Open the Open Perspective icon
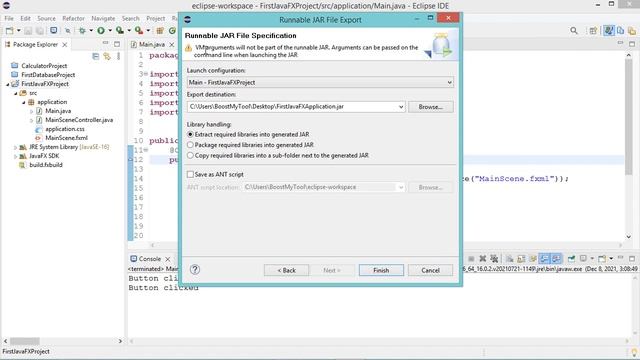Image resolution: width=640 pixels, height=360 pixels. pyautogui.click(x=593, y=31)
